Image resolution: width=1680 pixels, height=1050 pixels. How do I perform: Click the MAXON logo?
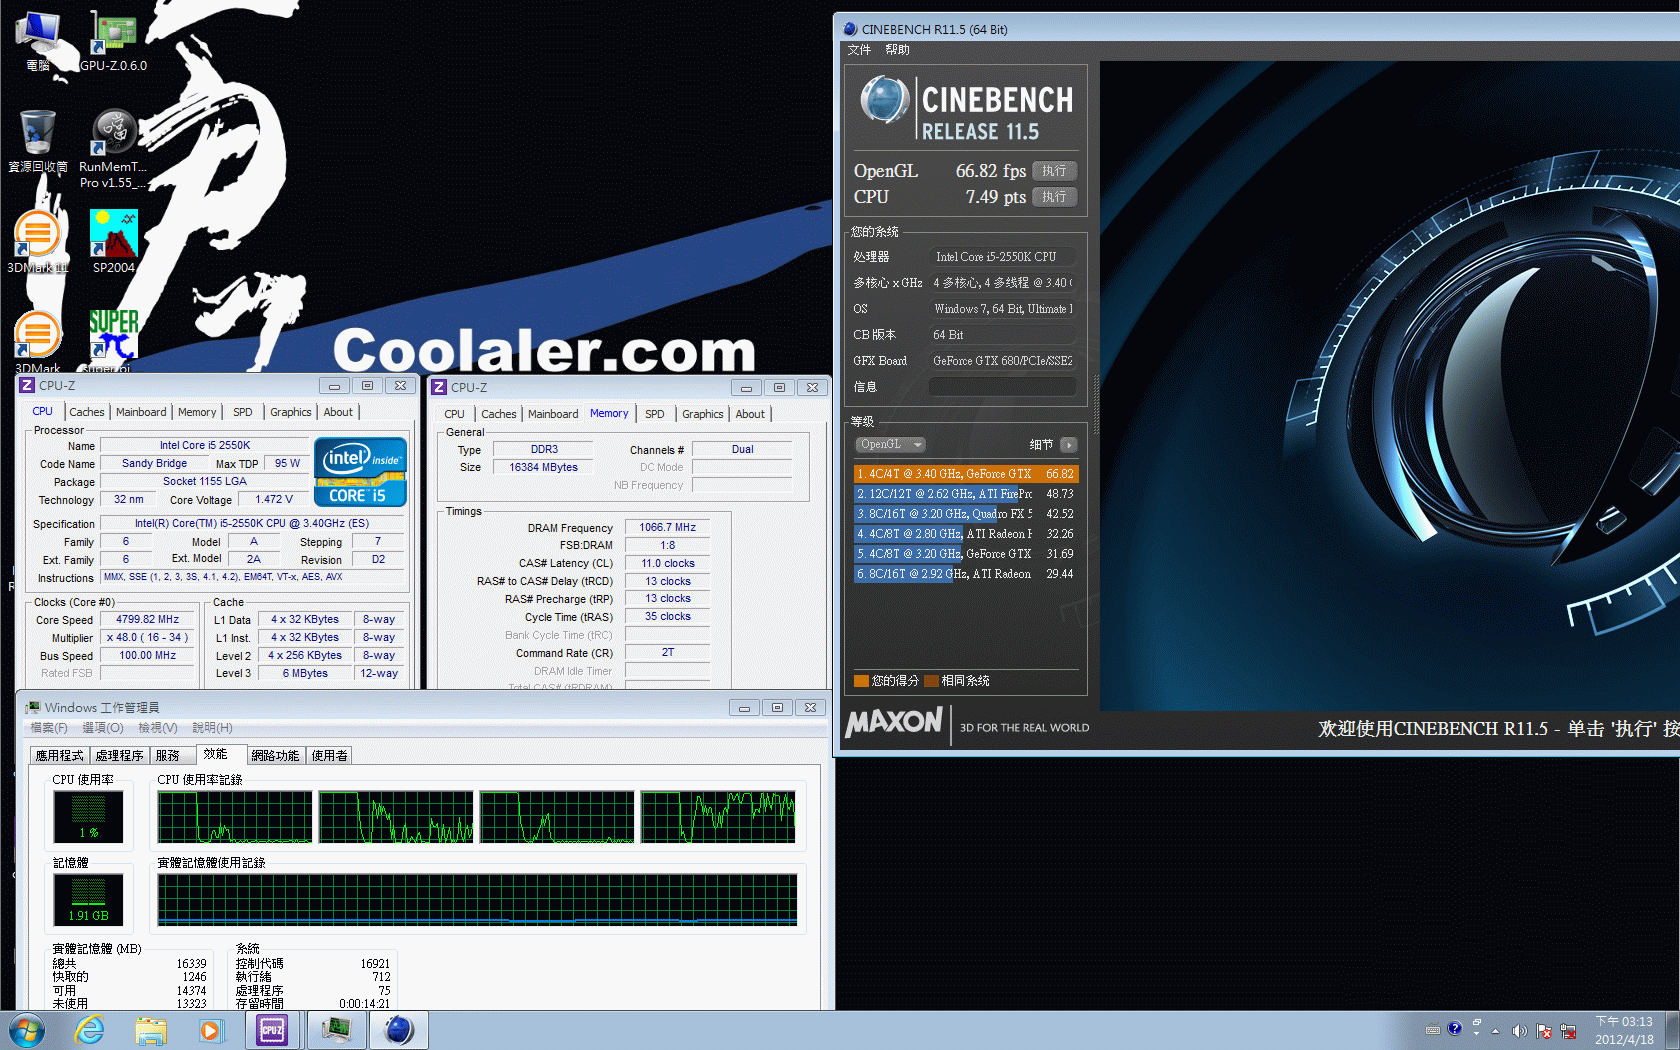tap(894, 722)
